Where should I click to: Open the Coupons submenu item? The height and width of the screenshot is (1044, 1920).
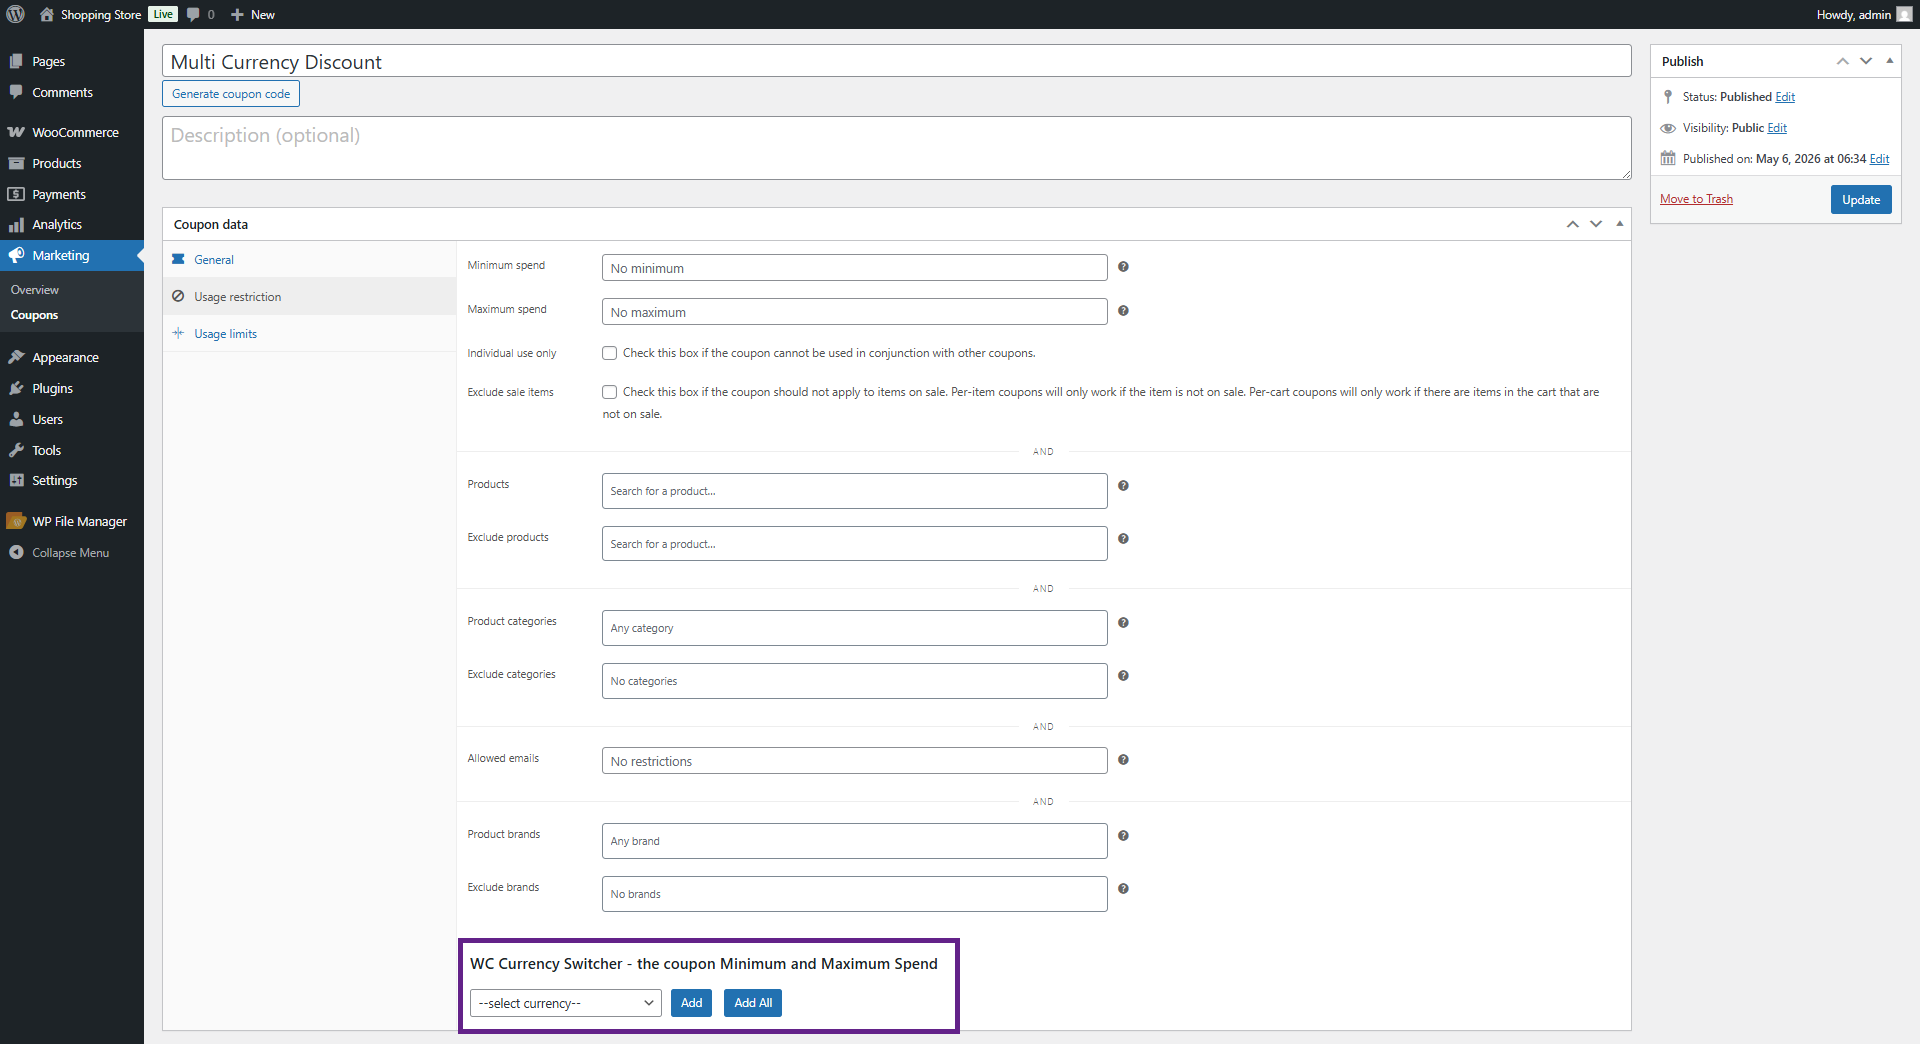click(35, 315)
